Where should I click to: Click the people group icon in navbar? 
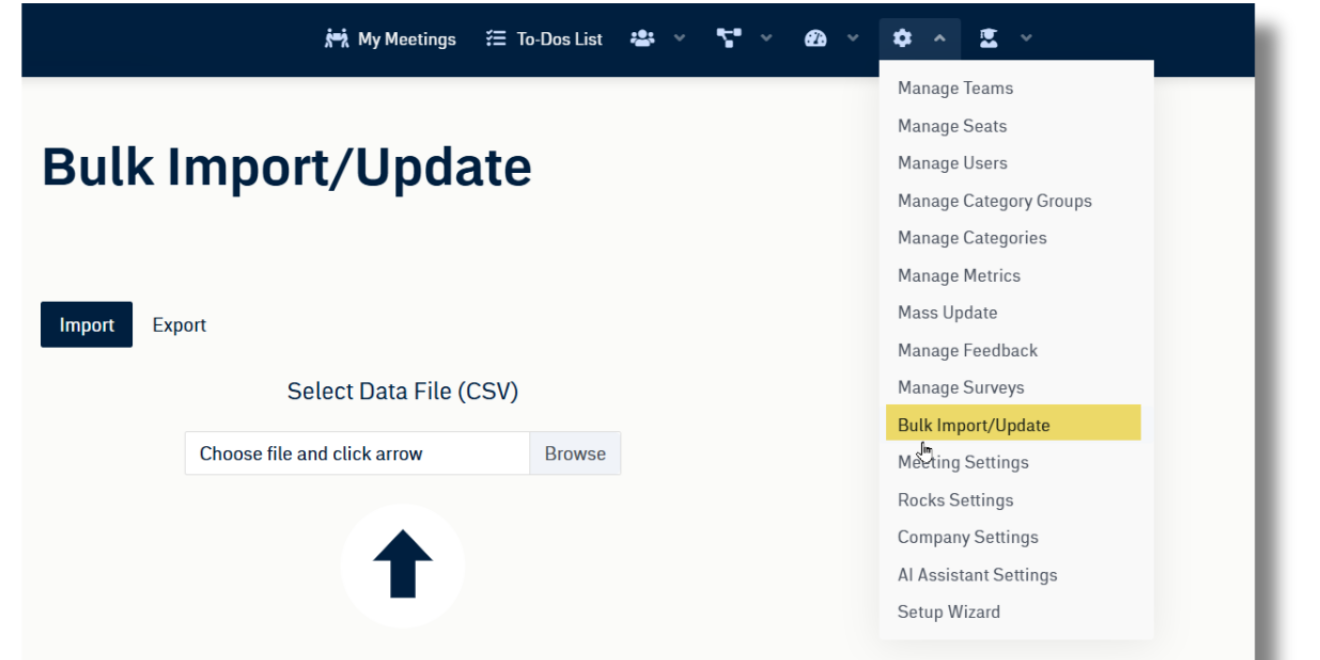[x=641, y=39]
